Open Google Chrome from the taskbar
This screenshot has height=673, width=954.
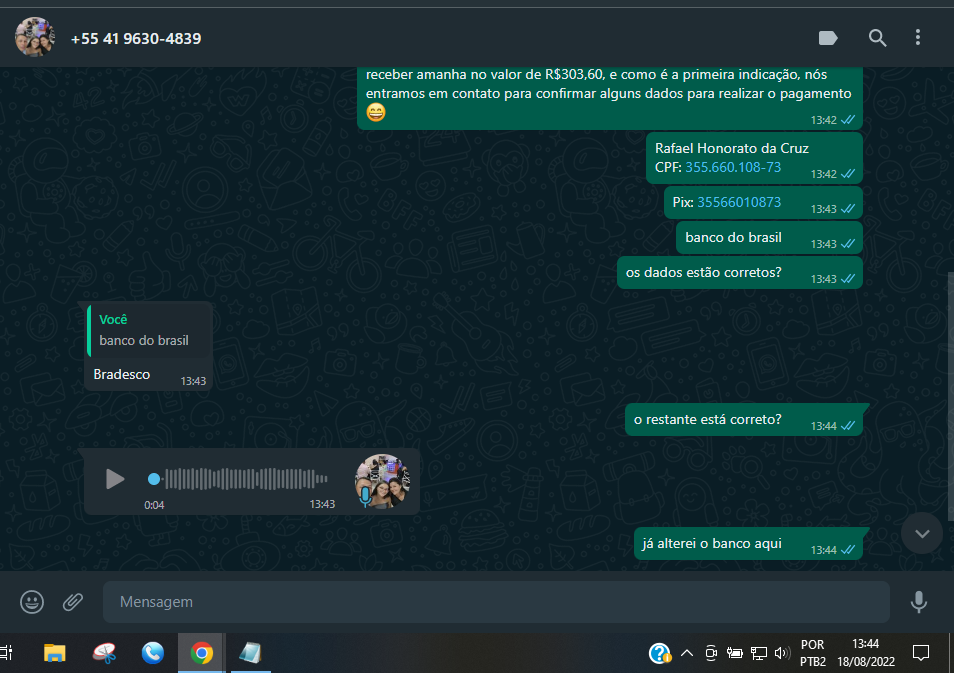pyautogui.click(x=202, y=653)
